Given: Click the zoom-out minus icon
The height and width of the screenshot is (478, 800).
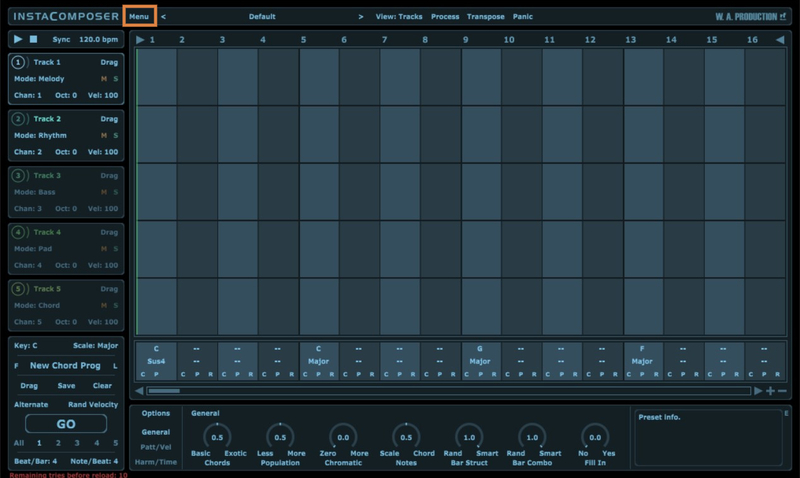Looking at the screenshot, I should tap(782, 391).
